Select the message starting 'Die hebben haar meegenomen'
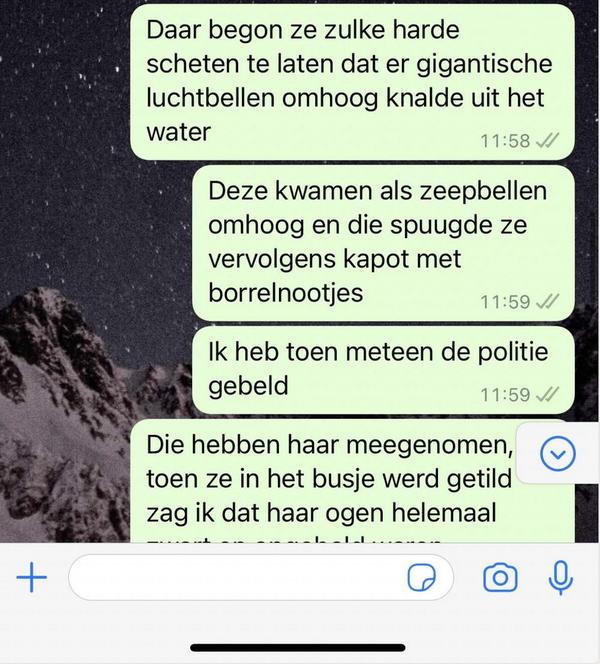This screenshot has height=664, width=600. click(x=352, y=481)
